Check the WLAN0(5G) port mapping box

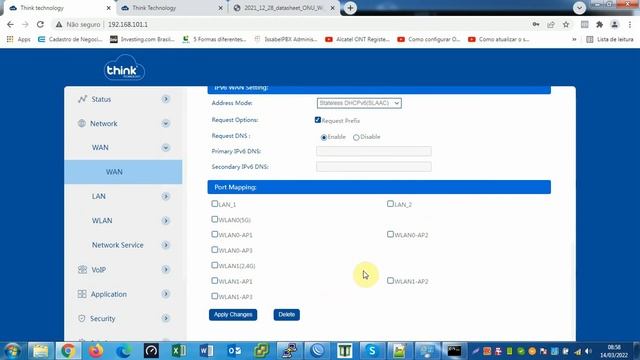[215, 219]
